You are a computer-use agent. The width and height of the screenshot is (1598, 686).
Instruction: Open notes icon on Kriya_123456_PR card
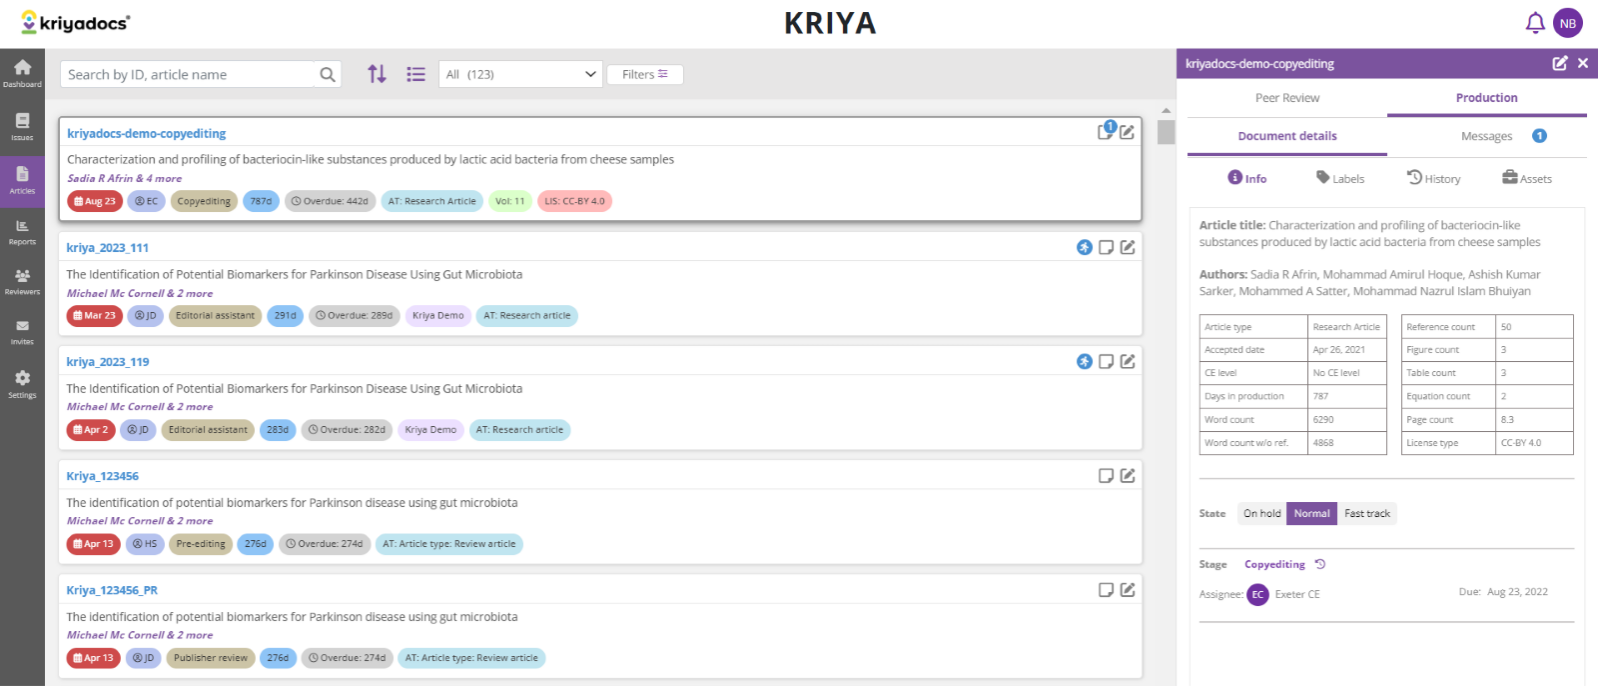pos(1106,590)
